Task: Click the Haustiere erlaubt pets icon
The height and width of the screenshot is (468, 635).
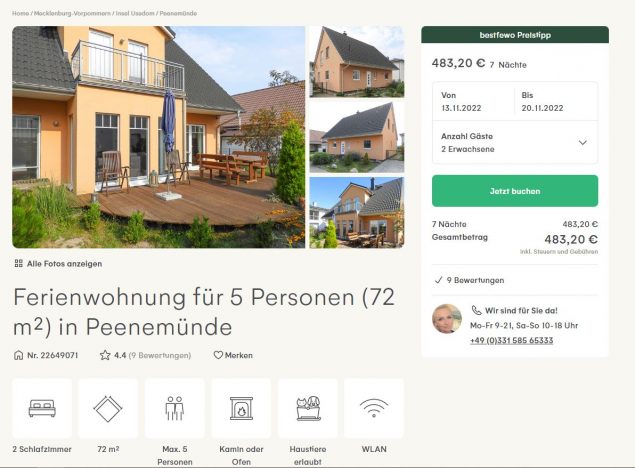Action: [308, 408]
